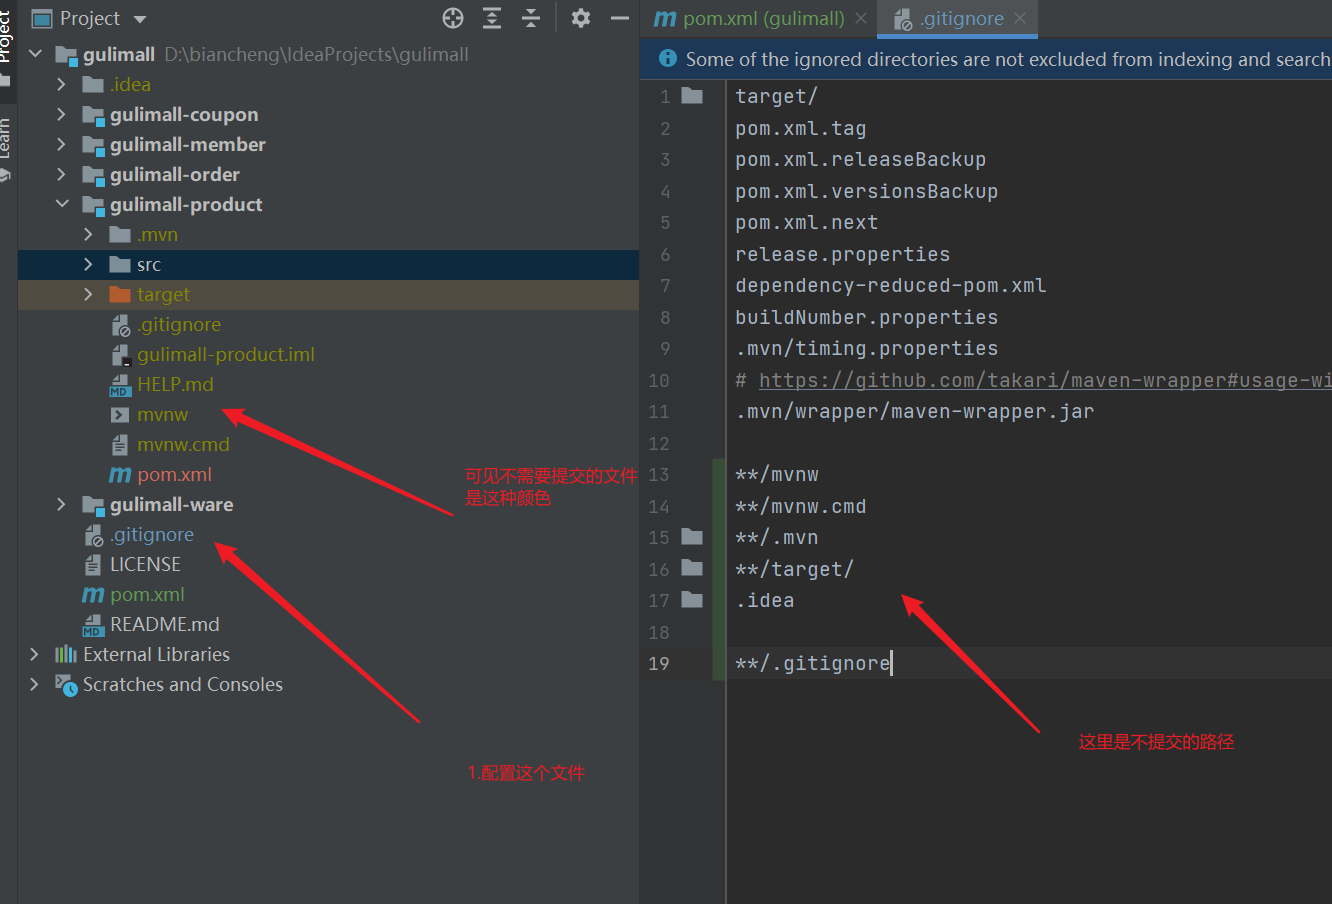Select the orange target folder icon
Screen dimensions: 1332x904
pos(120,294)
